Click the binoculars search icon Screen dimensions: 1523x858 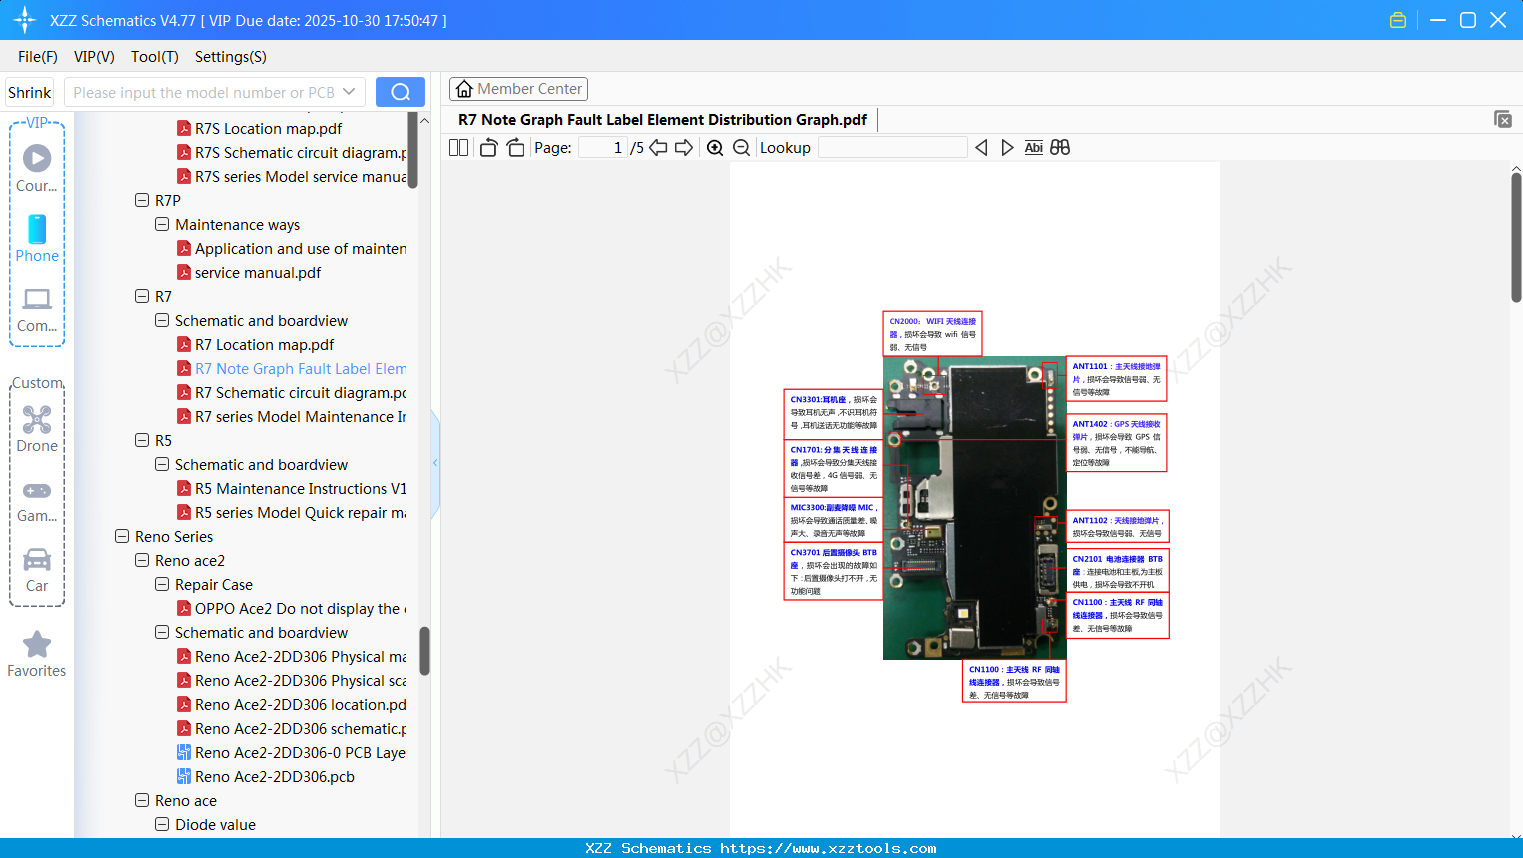(1060, 148)
